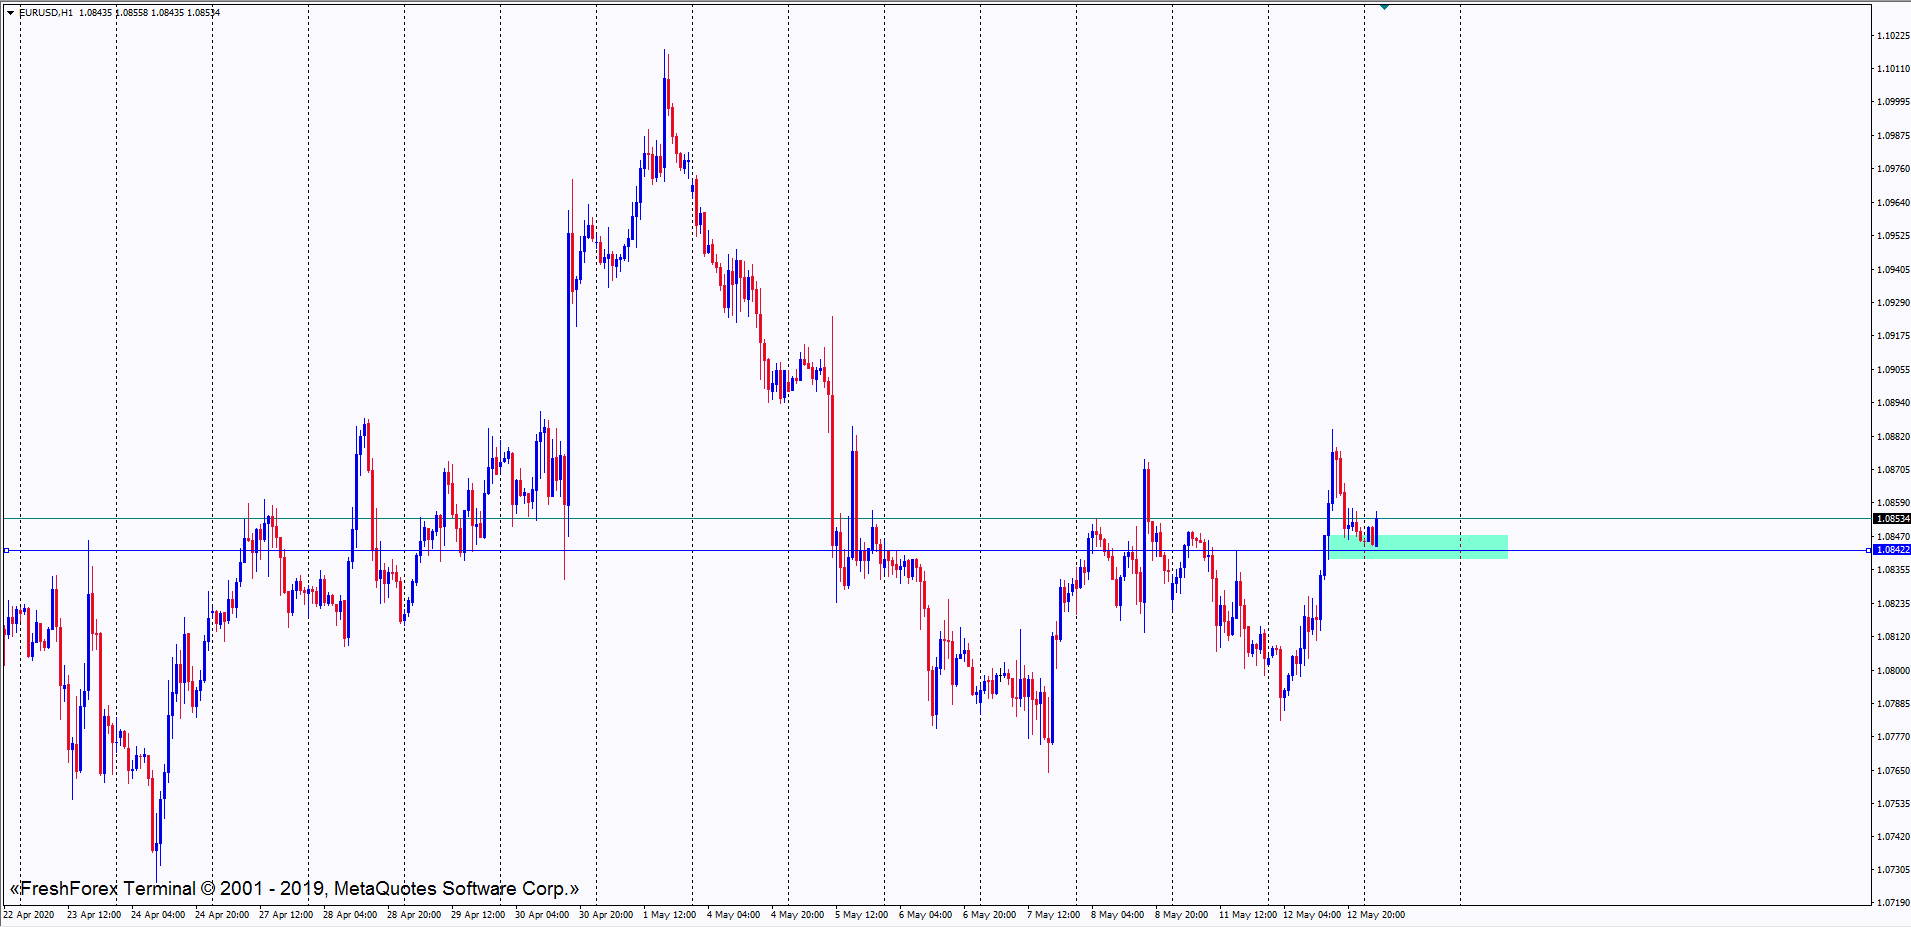The image size is (1911, 927).
Task: Select the green horizontal price line
Action: coord(700,518)
